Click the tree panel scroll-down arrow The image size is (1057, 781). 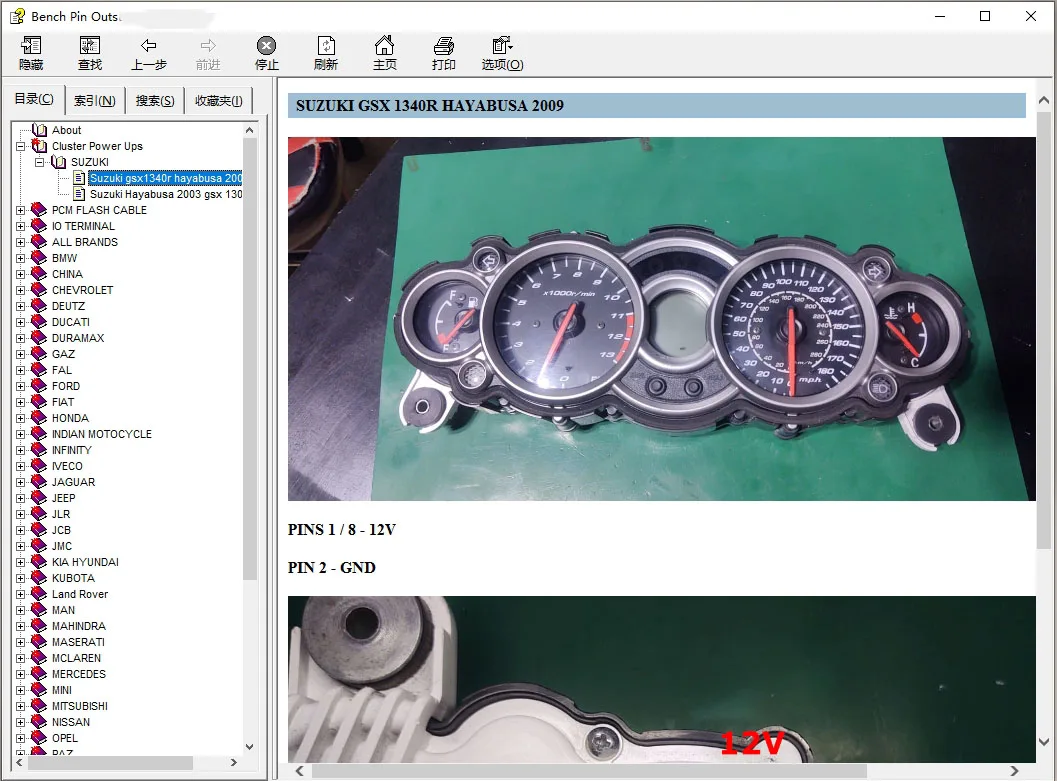click(249, 747)
